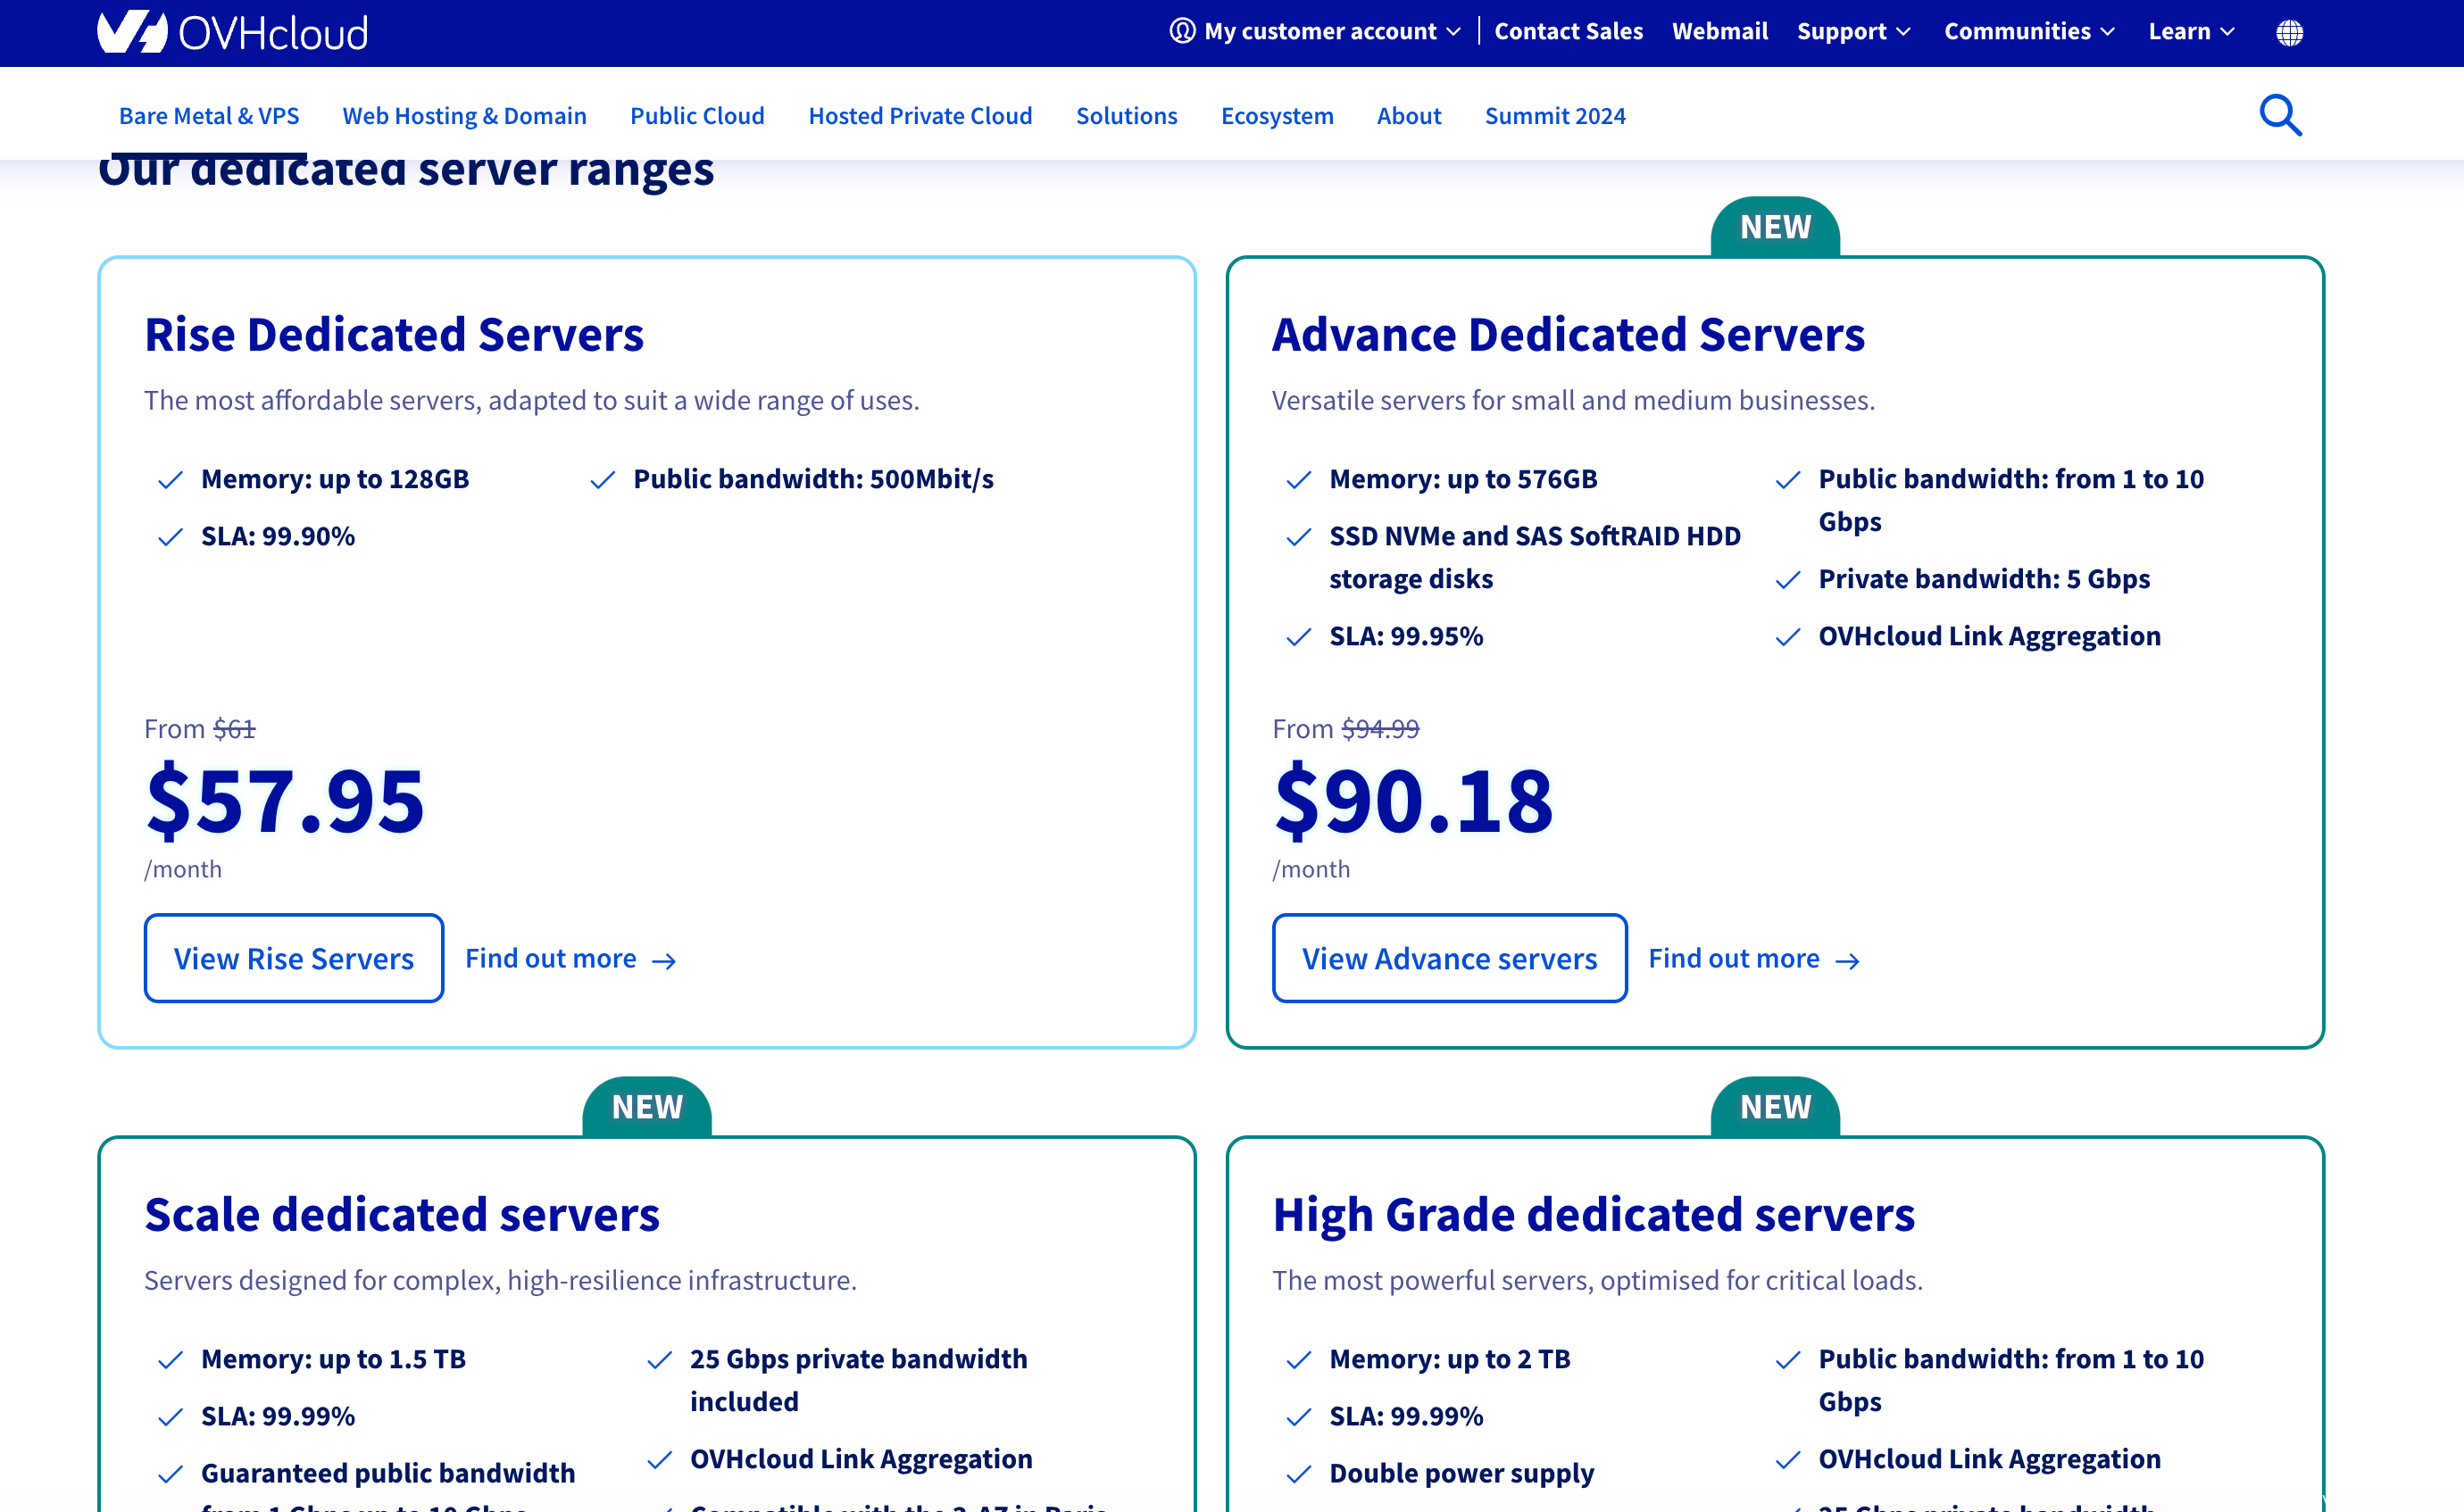Viewport: 2464px width, 1512px height.
Task: Open the Public Cloud menu
Action: click(697, 116)
